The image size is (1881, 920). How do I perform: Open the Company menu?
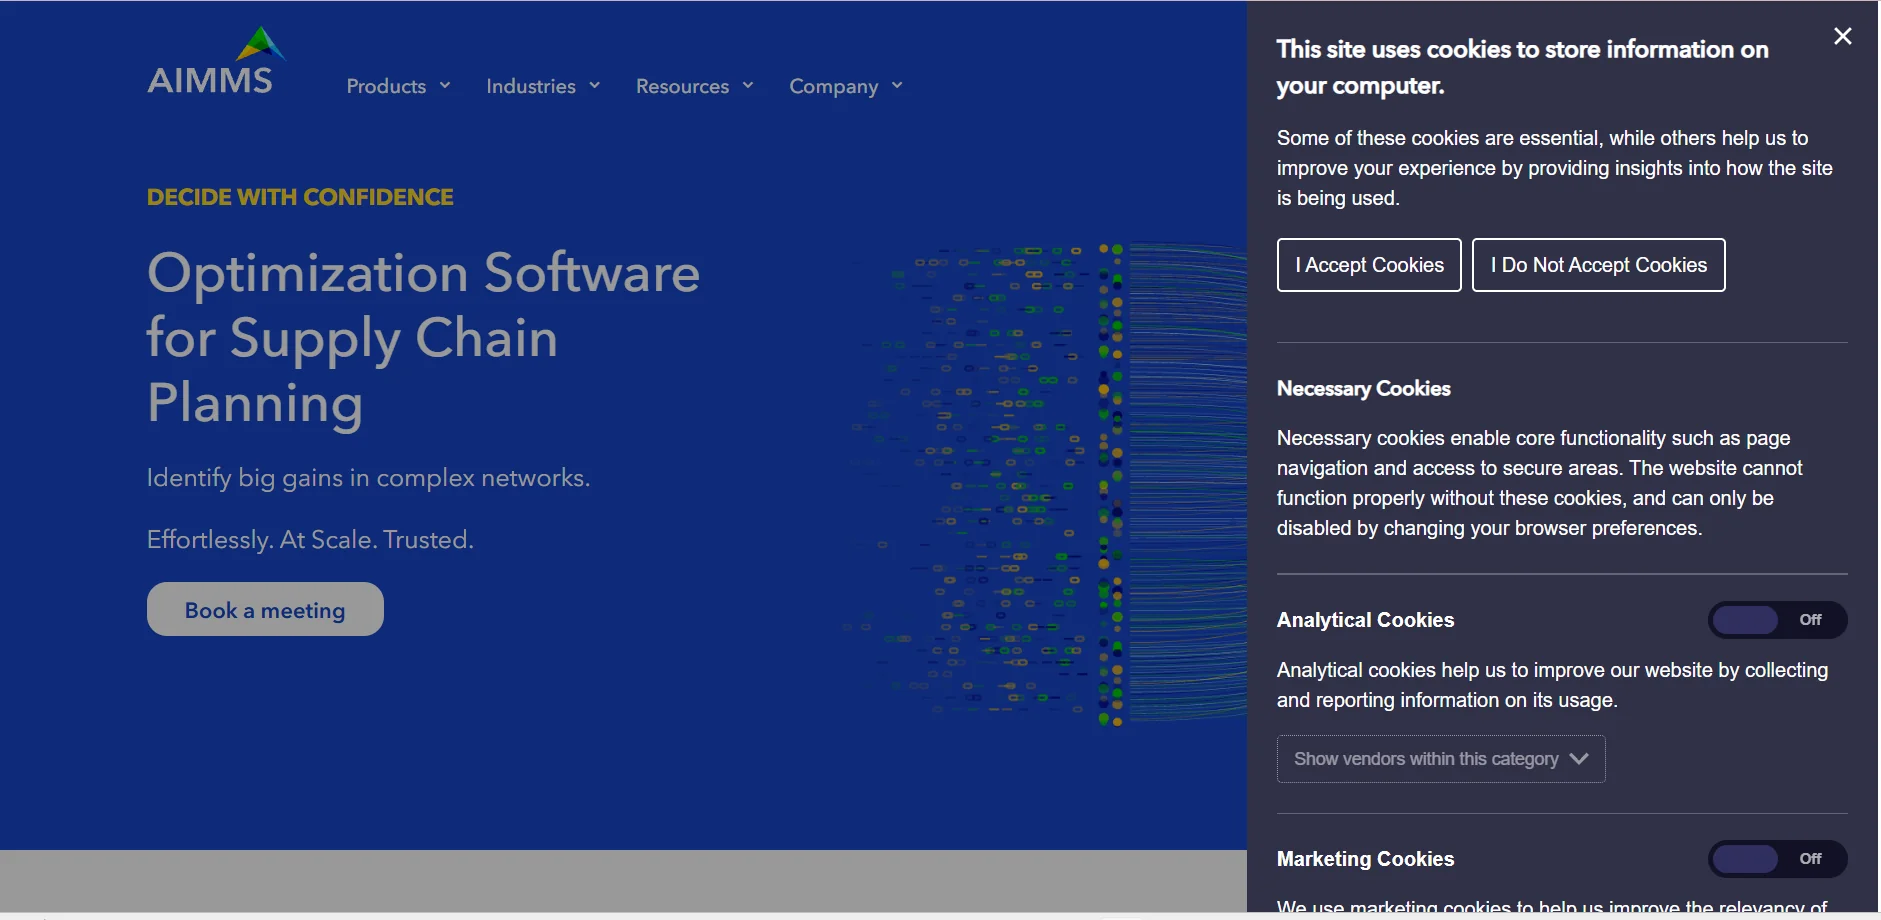(833, 87)
